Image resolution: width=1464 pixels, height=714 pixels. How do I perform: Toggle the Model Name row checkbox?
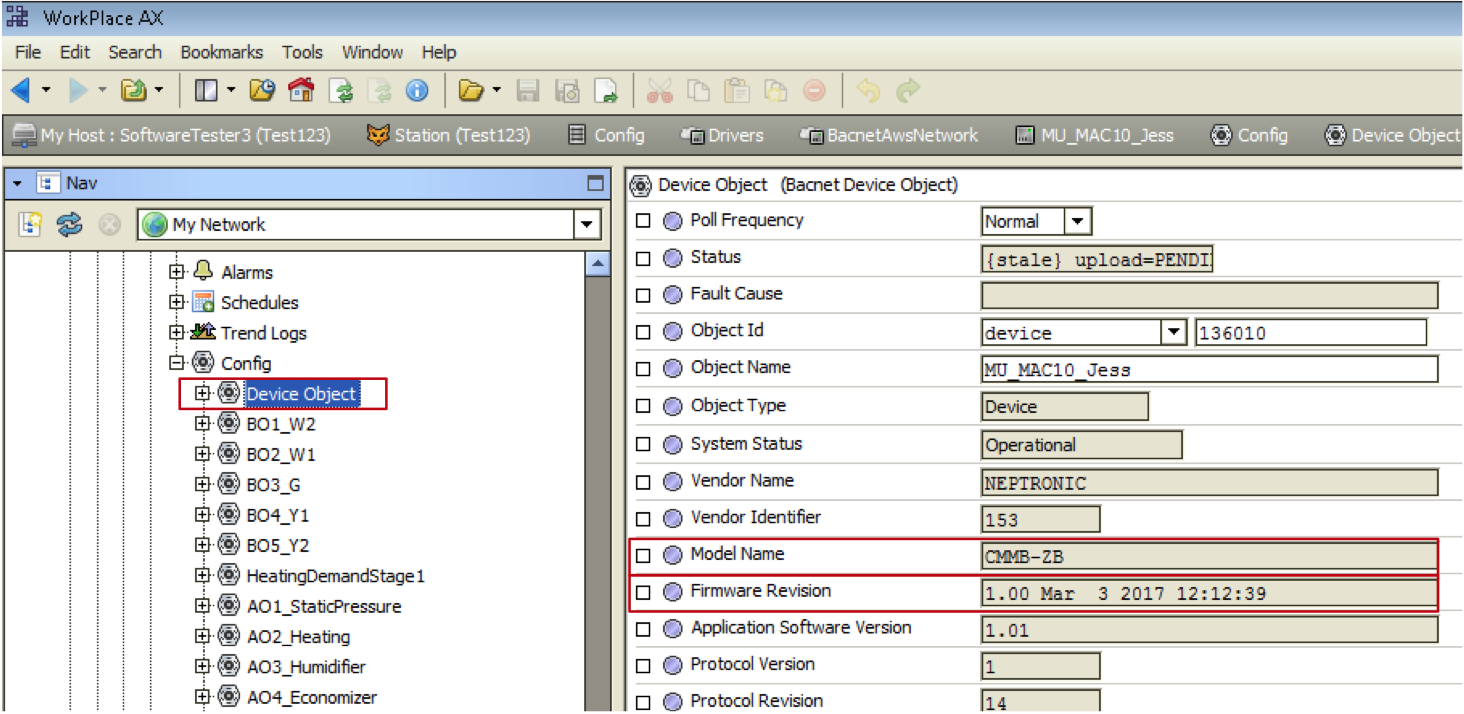tap(644, 555)
